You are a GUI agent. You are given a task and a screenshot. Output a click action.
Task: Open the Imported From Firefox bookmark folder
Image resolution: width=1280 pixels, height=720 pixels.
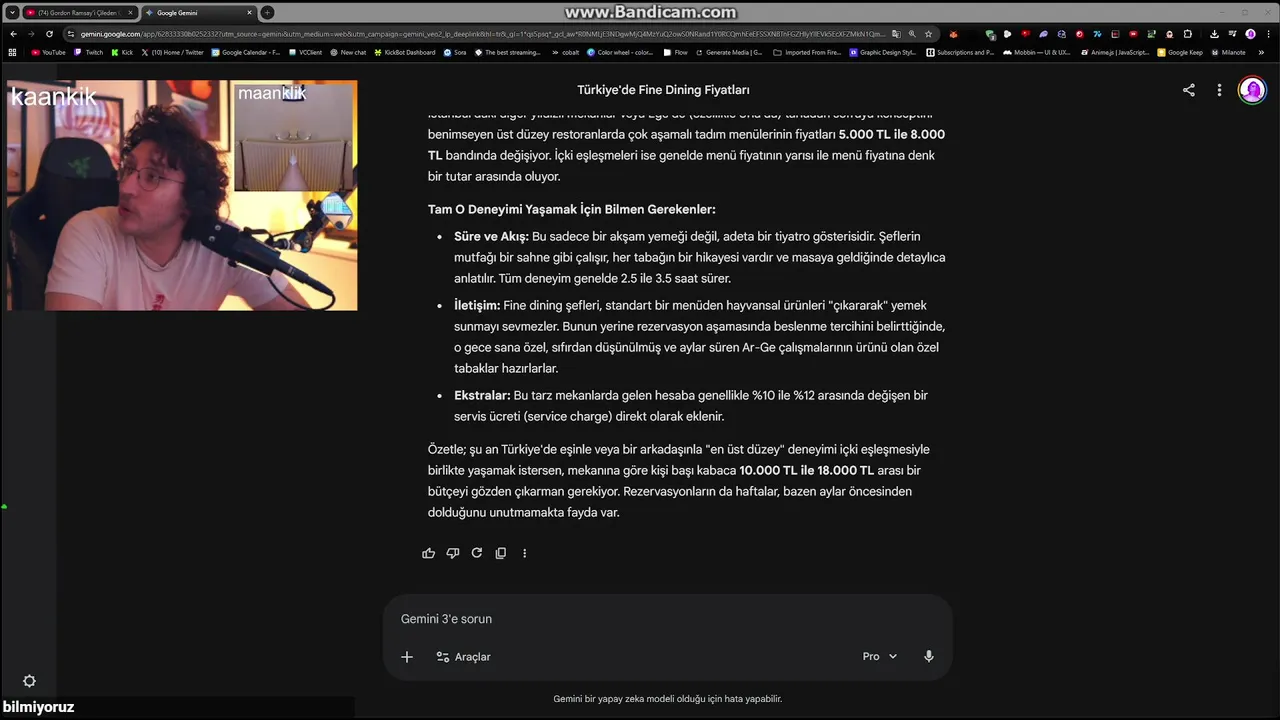(808, 52)
